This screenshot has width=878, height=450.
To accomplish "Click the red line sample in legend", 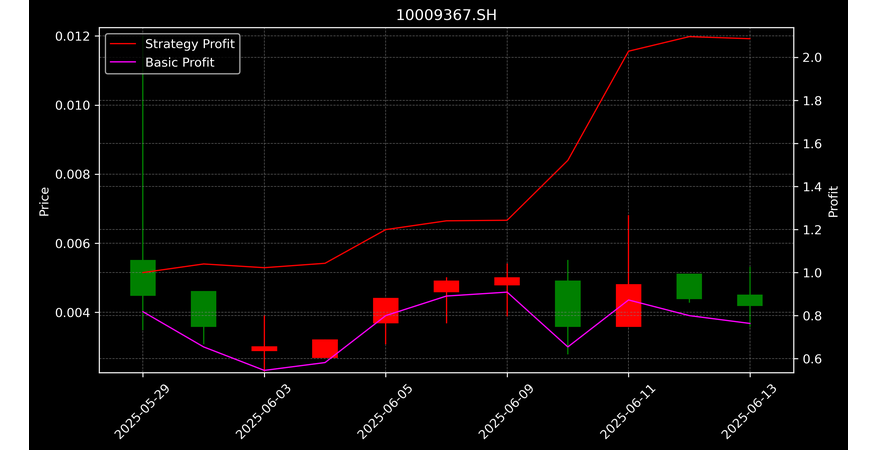I will [x=123, y=44].
